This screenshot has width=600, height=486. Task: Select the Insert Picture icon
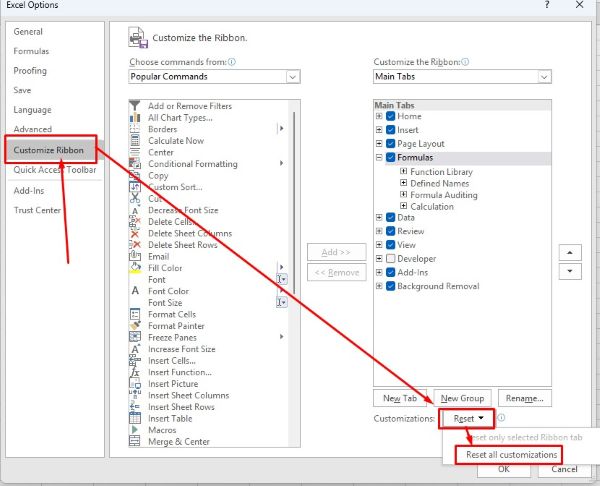coord(135,384)
